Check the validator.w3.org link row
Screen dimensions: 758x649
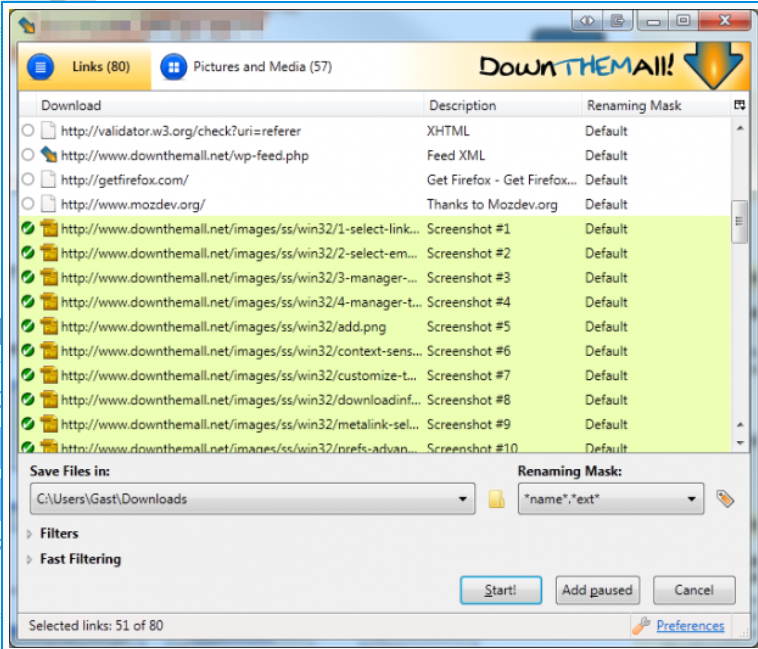[28, 130]
